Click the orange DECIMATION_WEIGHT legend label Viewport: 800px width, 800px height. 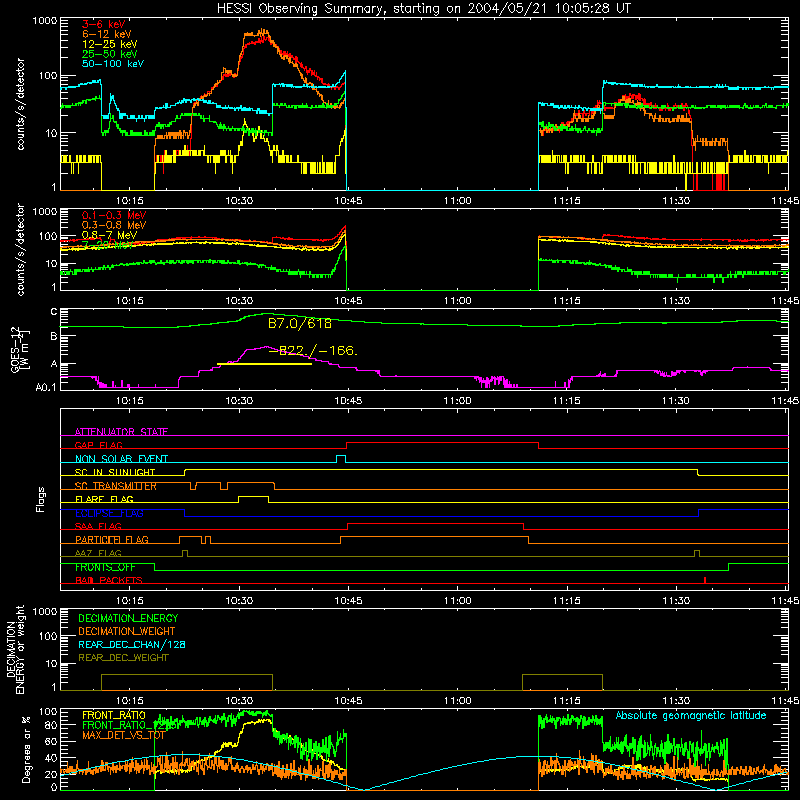(127, 631)
